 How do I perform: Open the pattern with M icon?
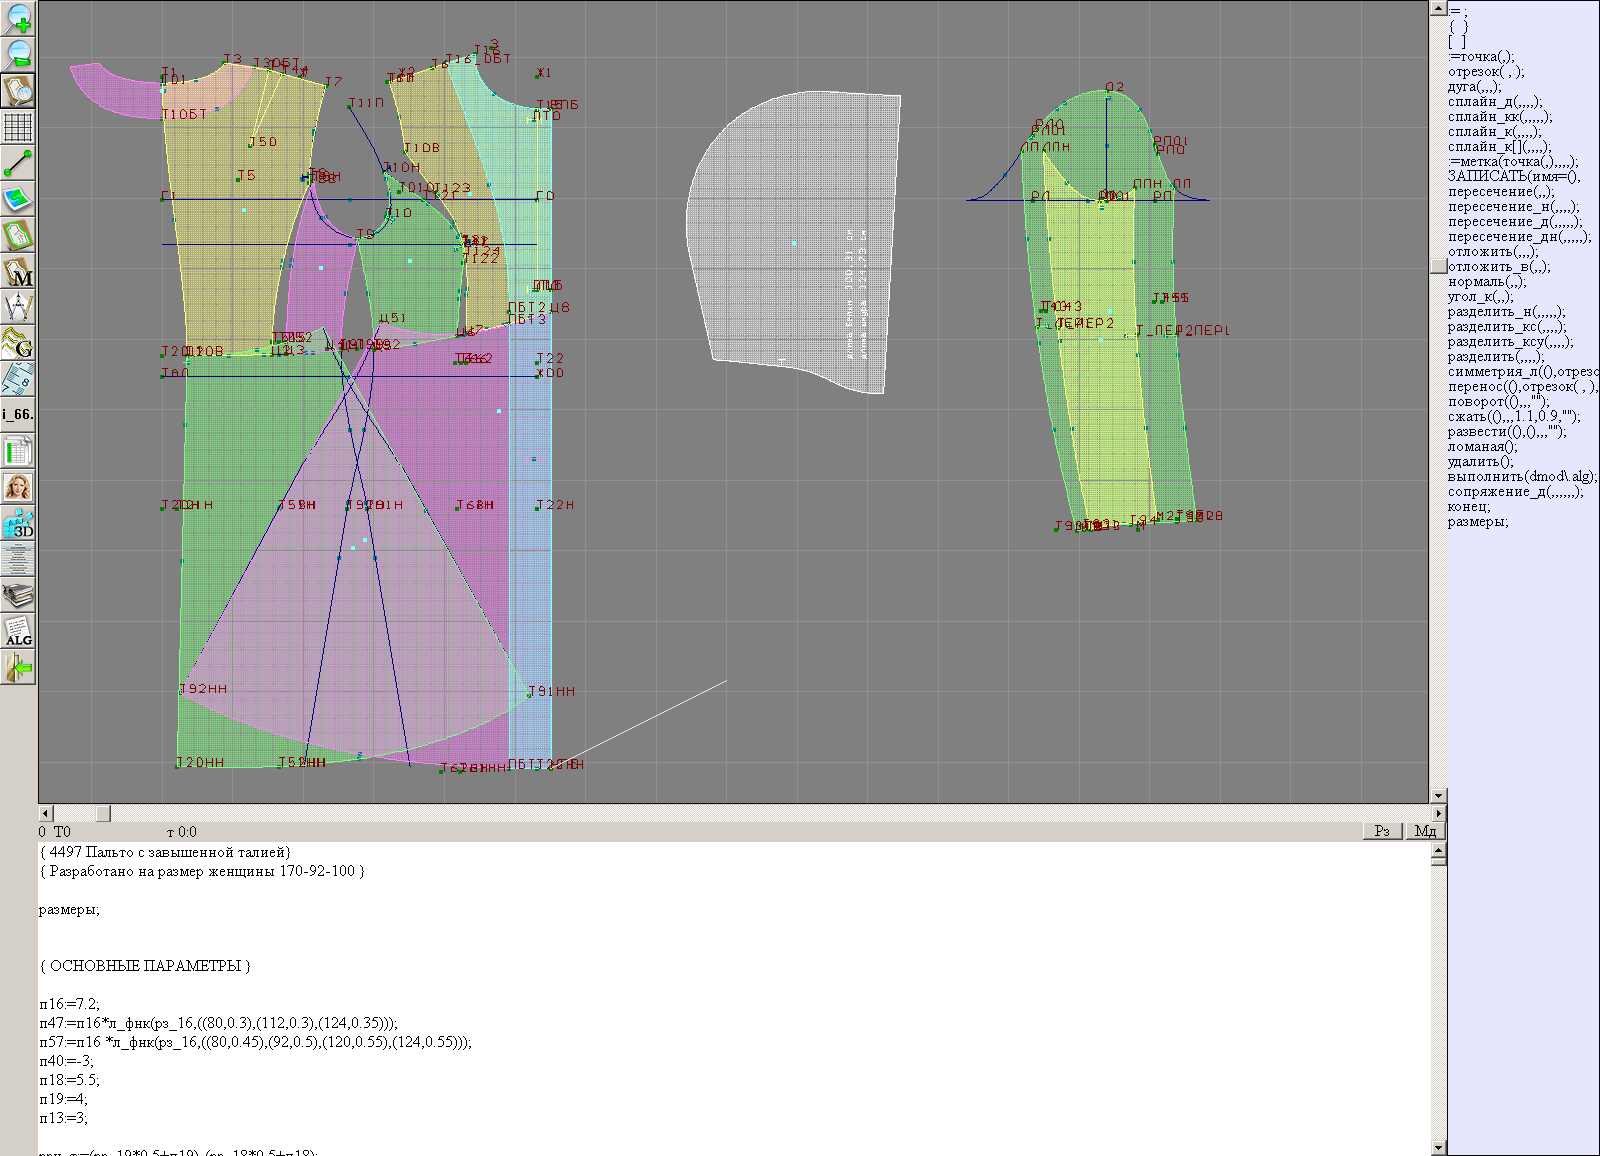(x=18, y=272)
